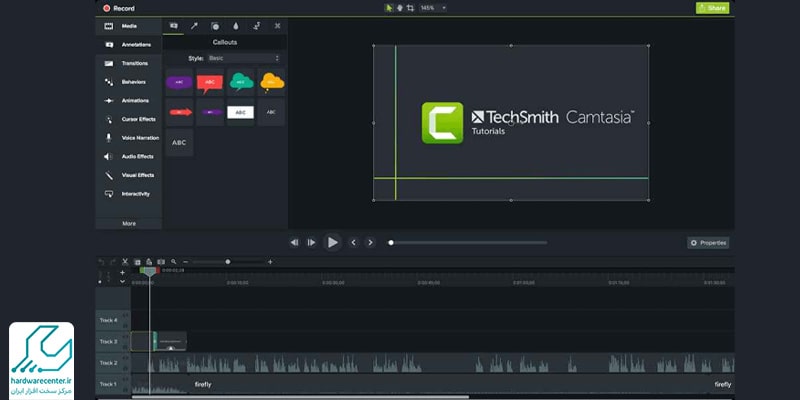
Task: Switch to the sketch motion tab icon
Action: (x=257, y=26)
